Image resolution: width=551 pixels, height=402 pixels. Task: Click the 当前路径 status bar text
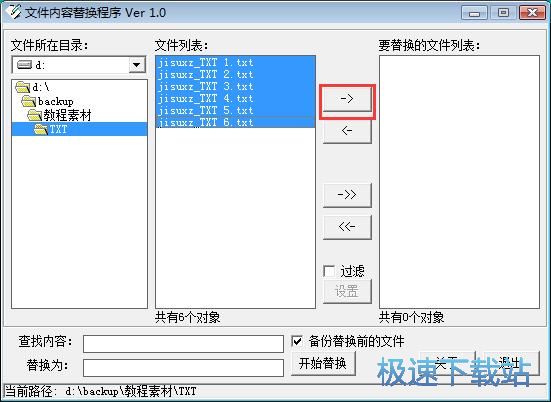click(x=101, y=391)
